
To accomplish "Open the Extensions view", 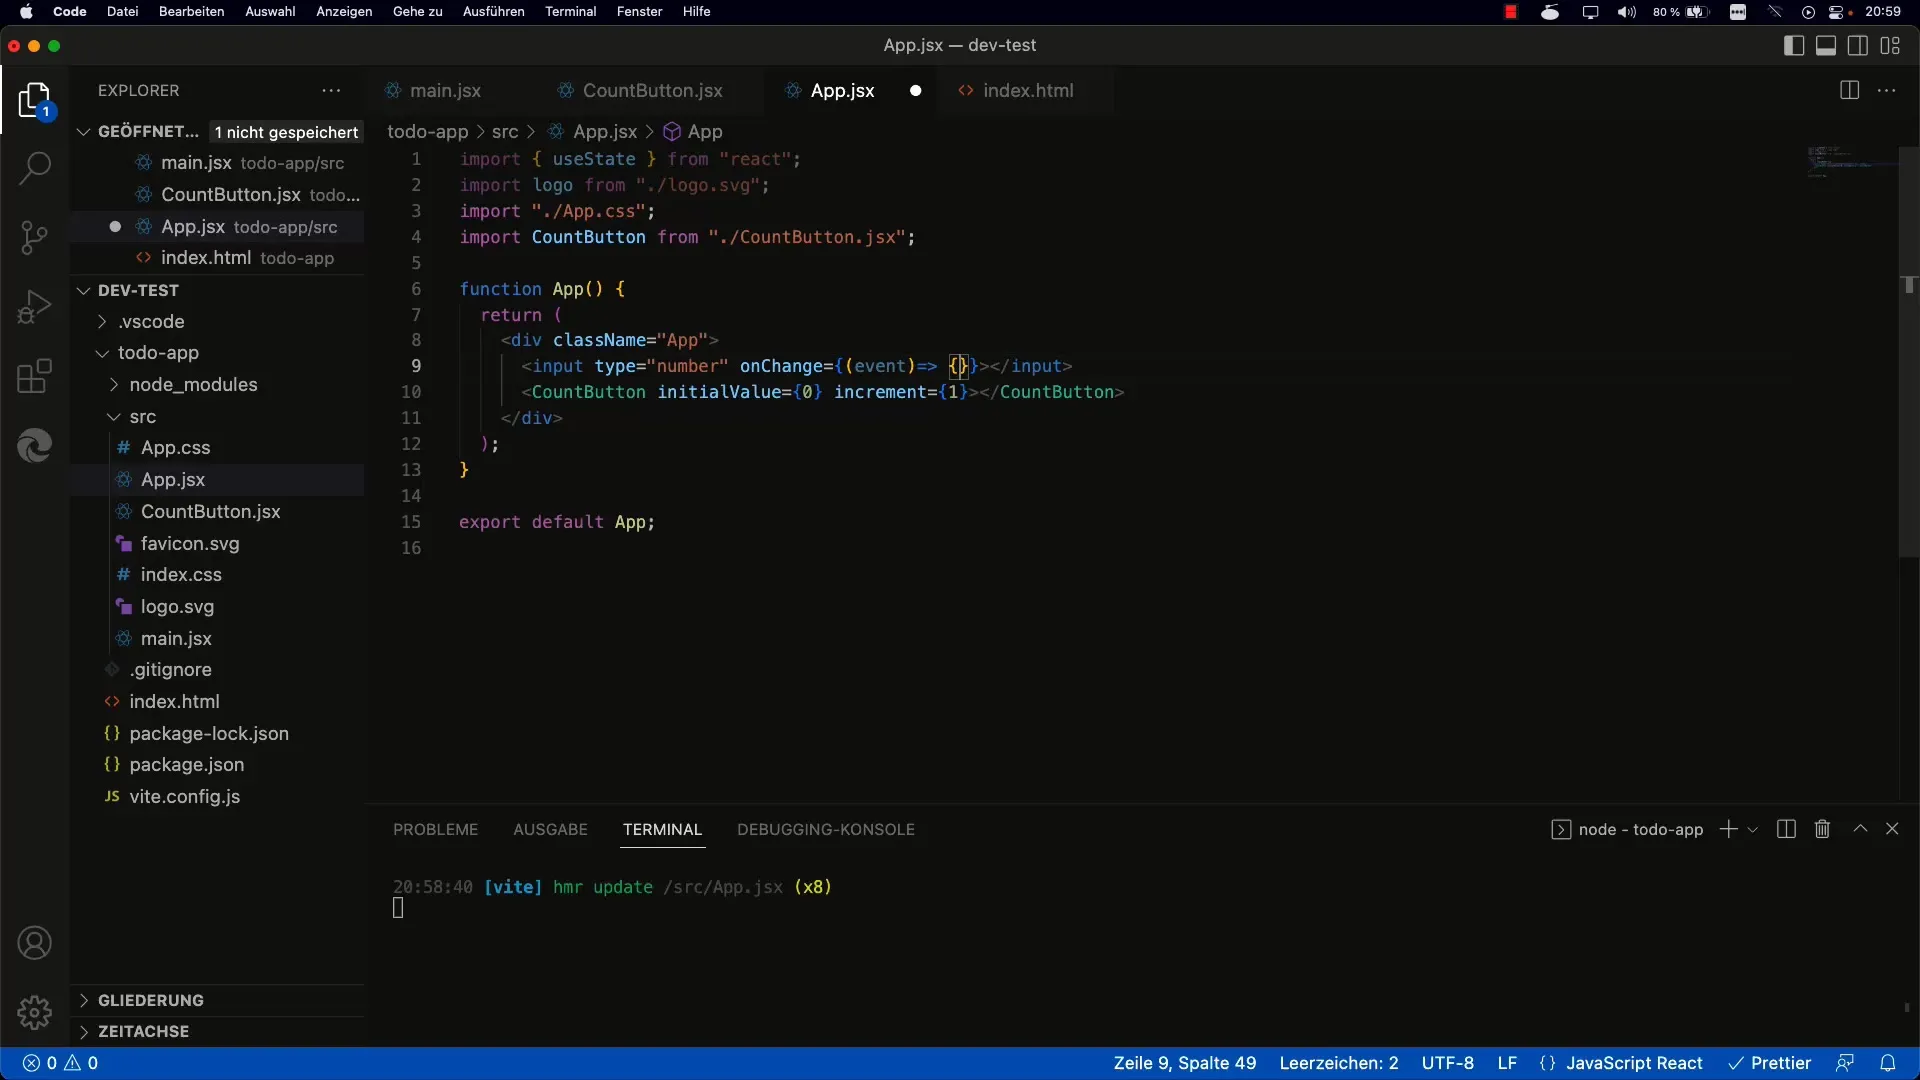I will pos(35,377).
